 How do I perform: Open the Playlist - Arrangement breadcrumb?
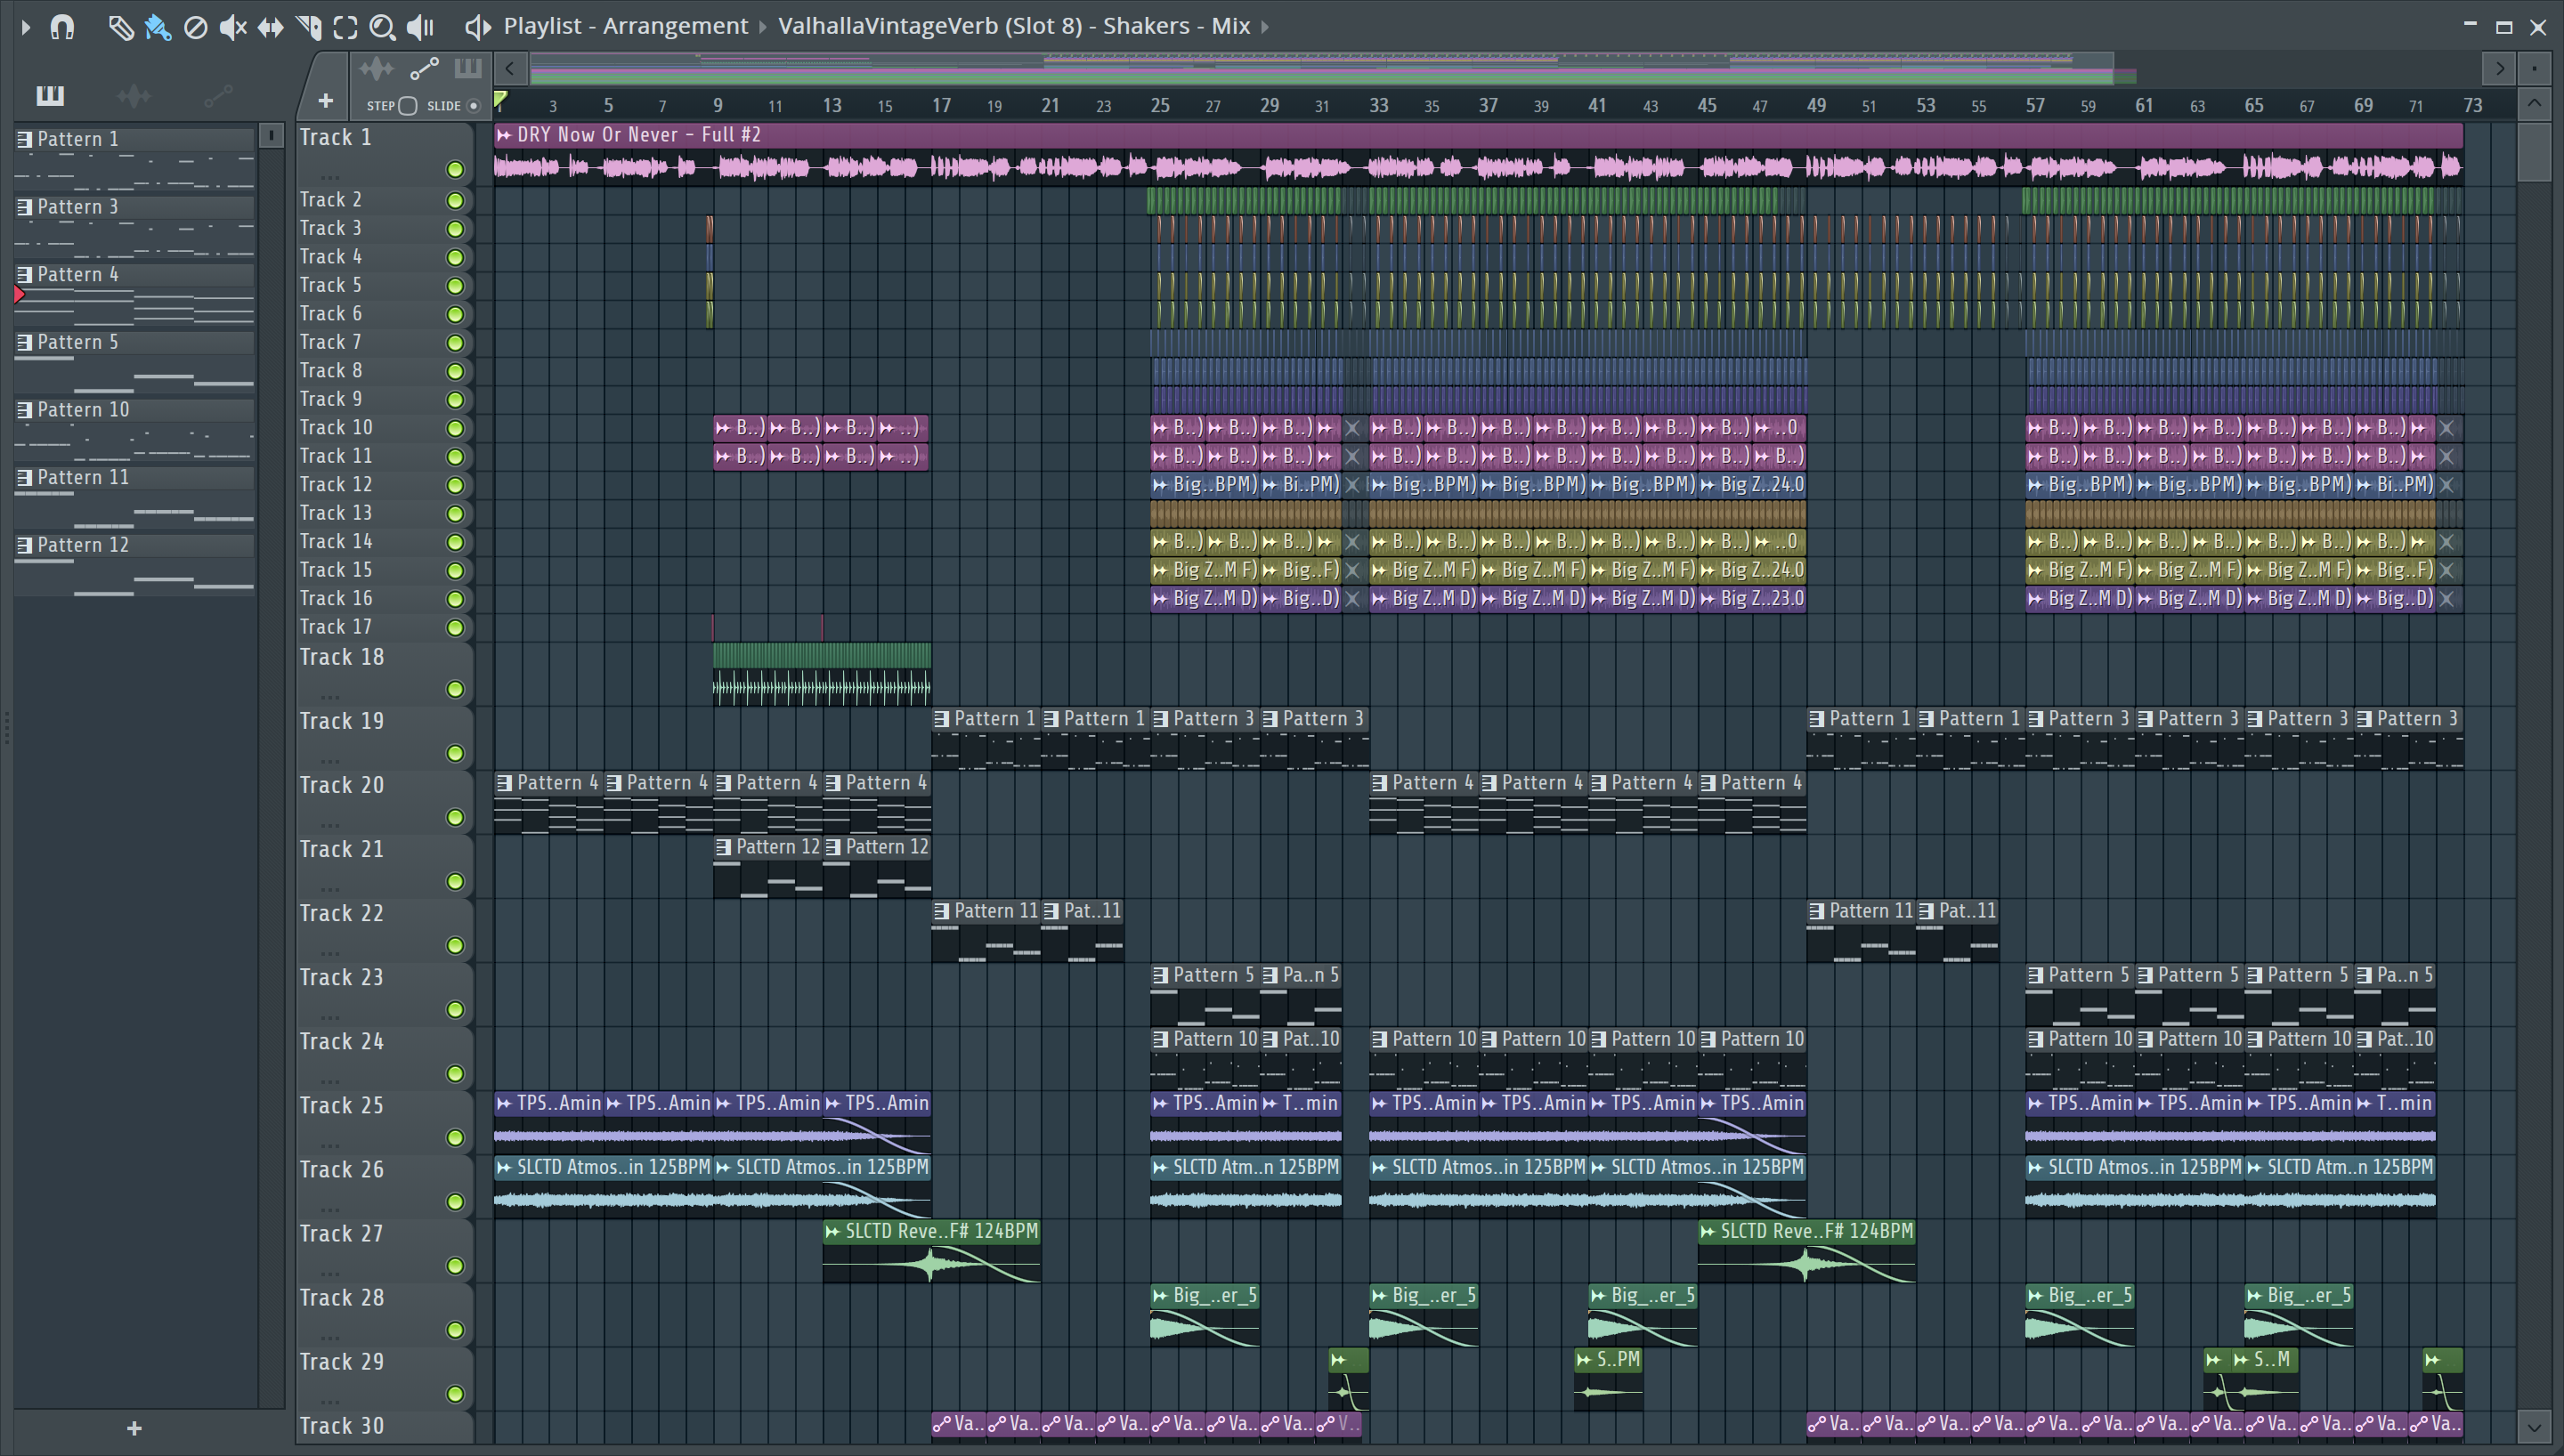[625, 26]
